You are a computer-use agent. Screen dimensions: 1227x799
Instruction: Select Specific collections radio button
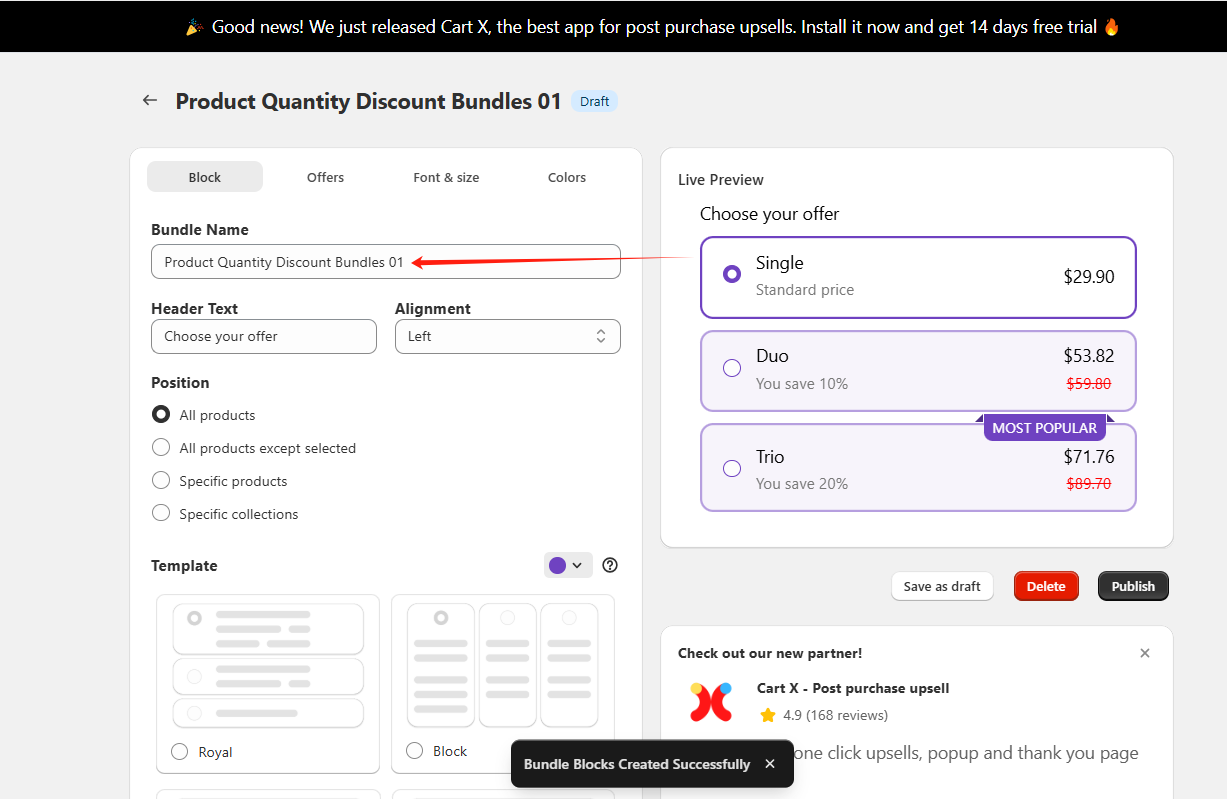[161, 514]
